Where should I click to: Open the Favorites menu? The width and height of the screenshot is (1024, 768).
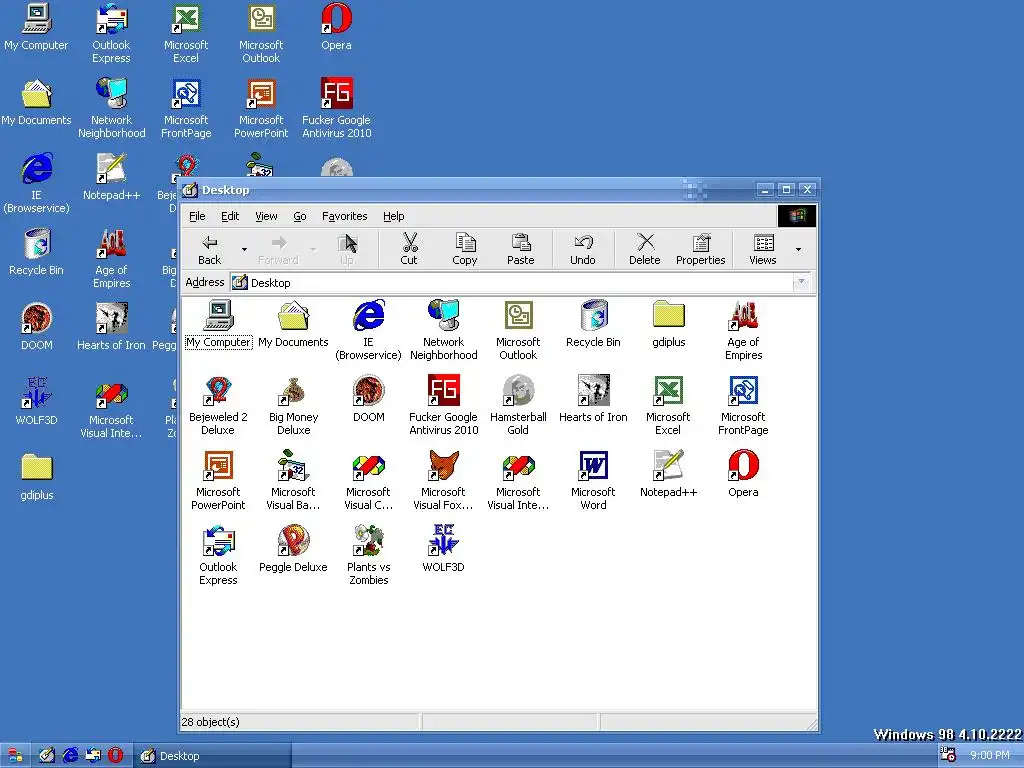pyautogui.click(x=345, y=216)
